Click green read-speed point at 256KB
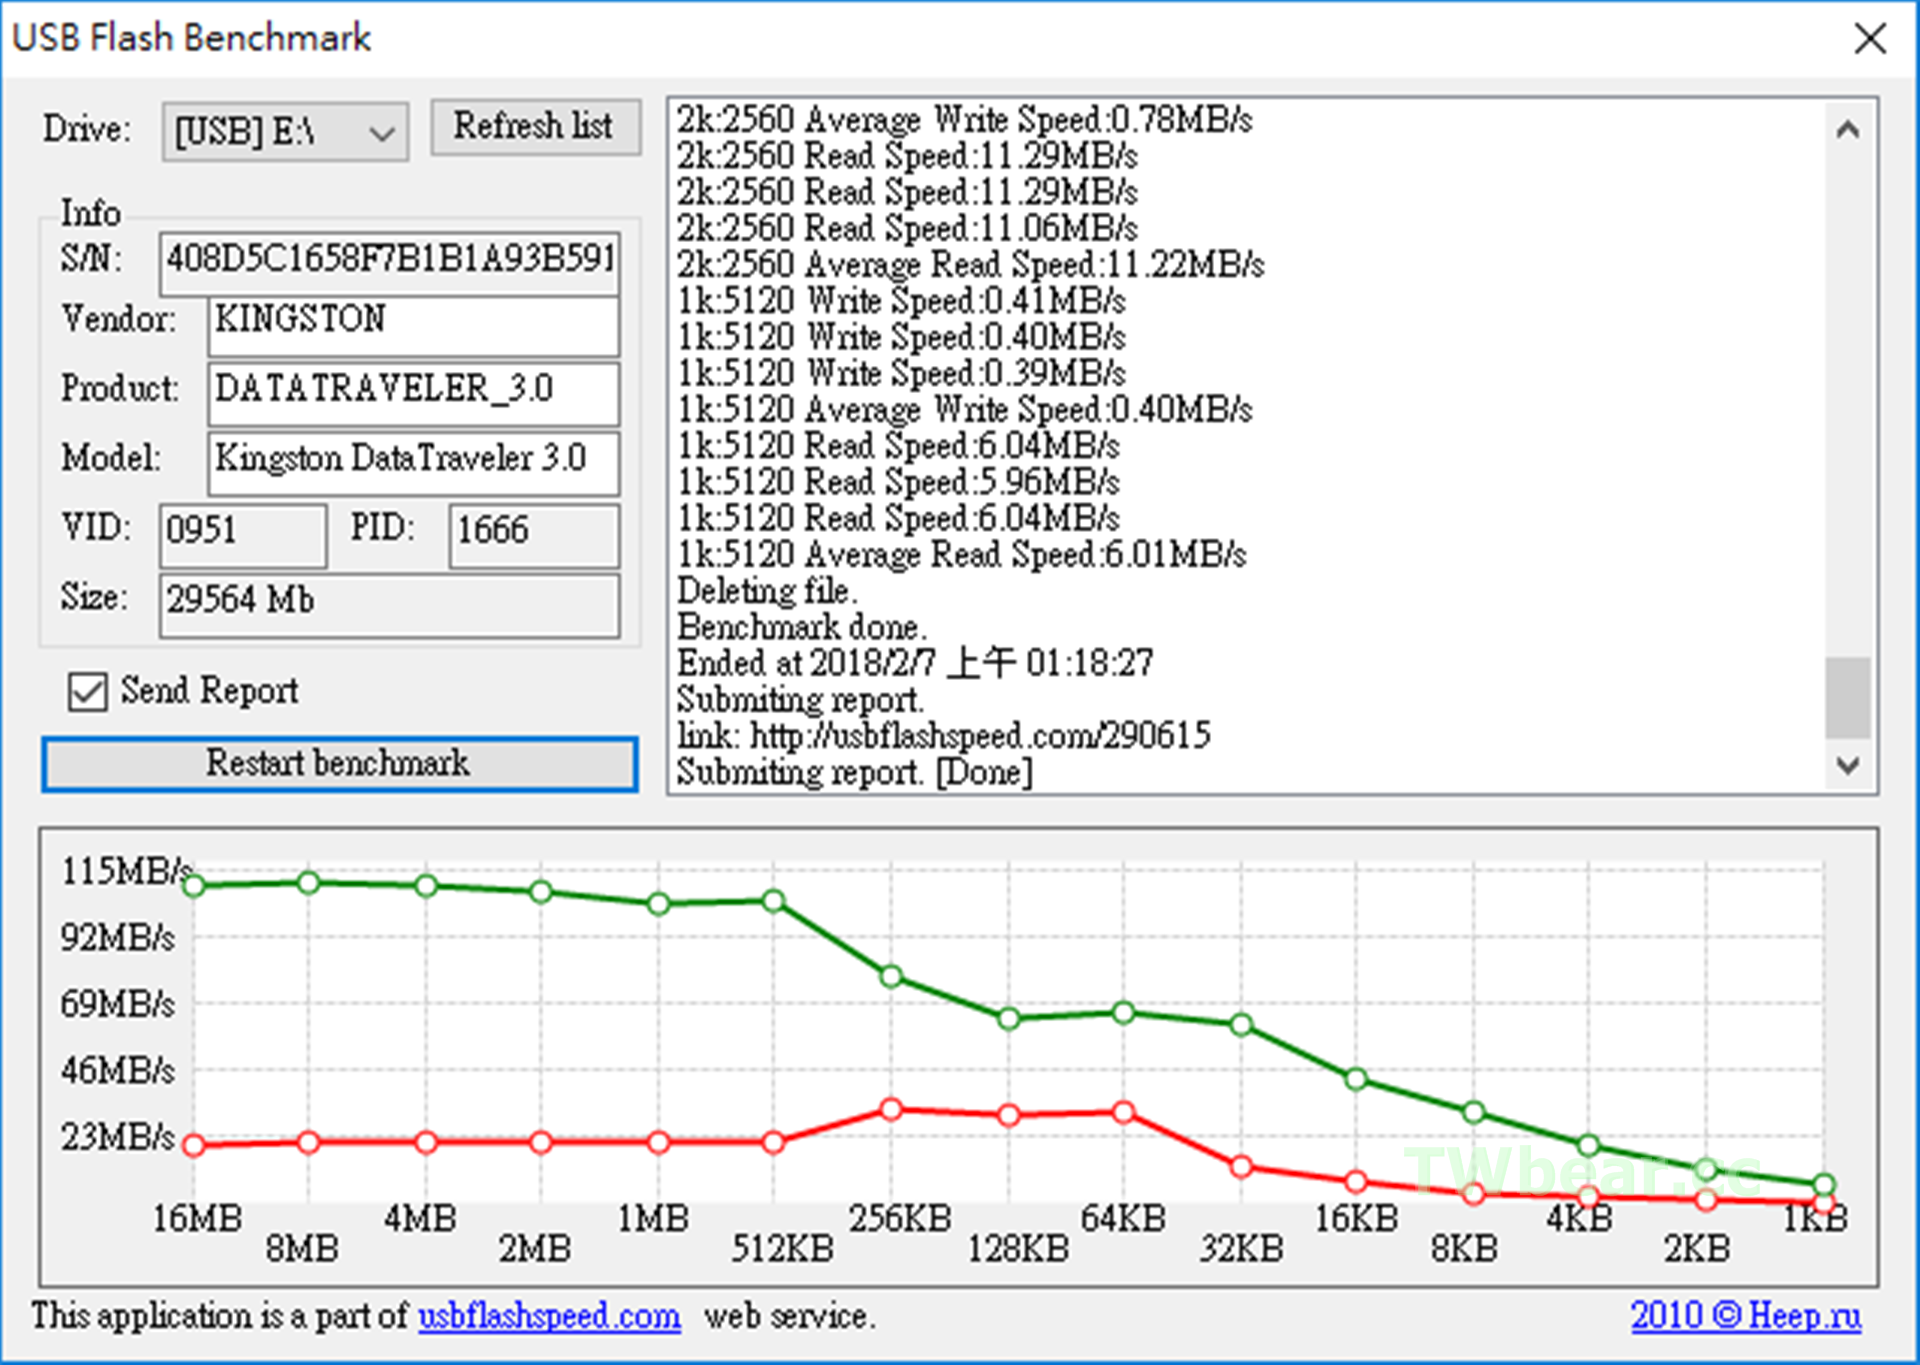The height and width of the screenshot is (1365, 1920). pos(891,976)
